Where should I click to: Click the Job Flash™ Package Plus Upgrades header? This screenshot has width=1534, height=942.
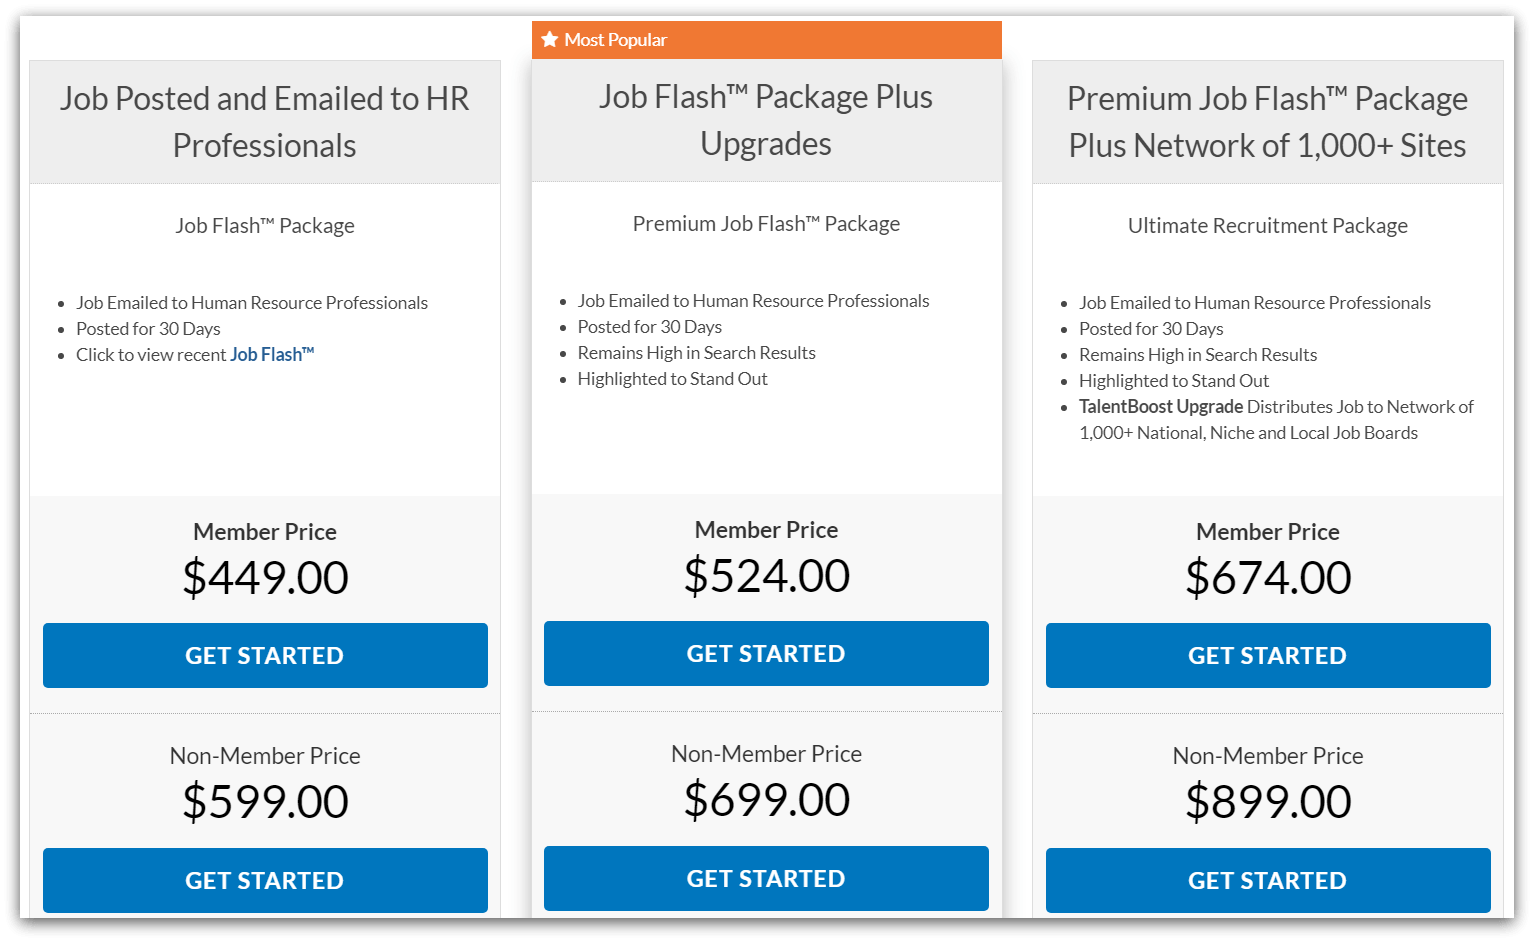click(766, 120)
